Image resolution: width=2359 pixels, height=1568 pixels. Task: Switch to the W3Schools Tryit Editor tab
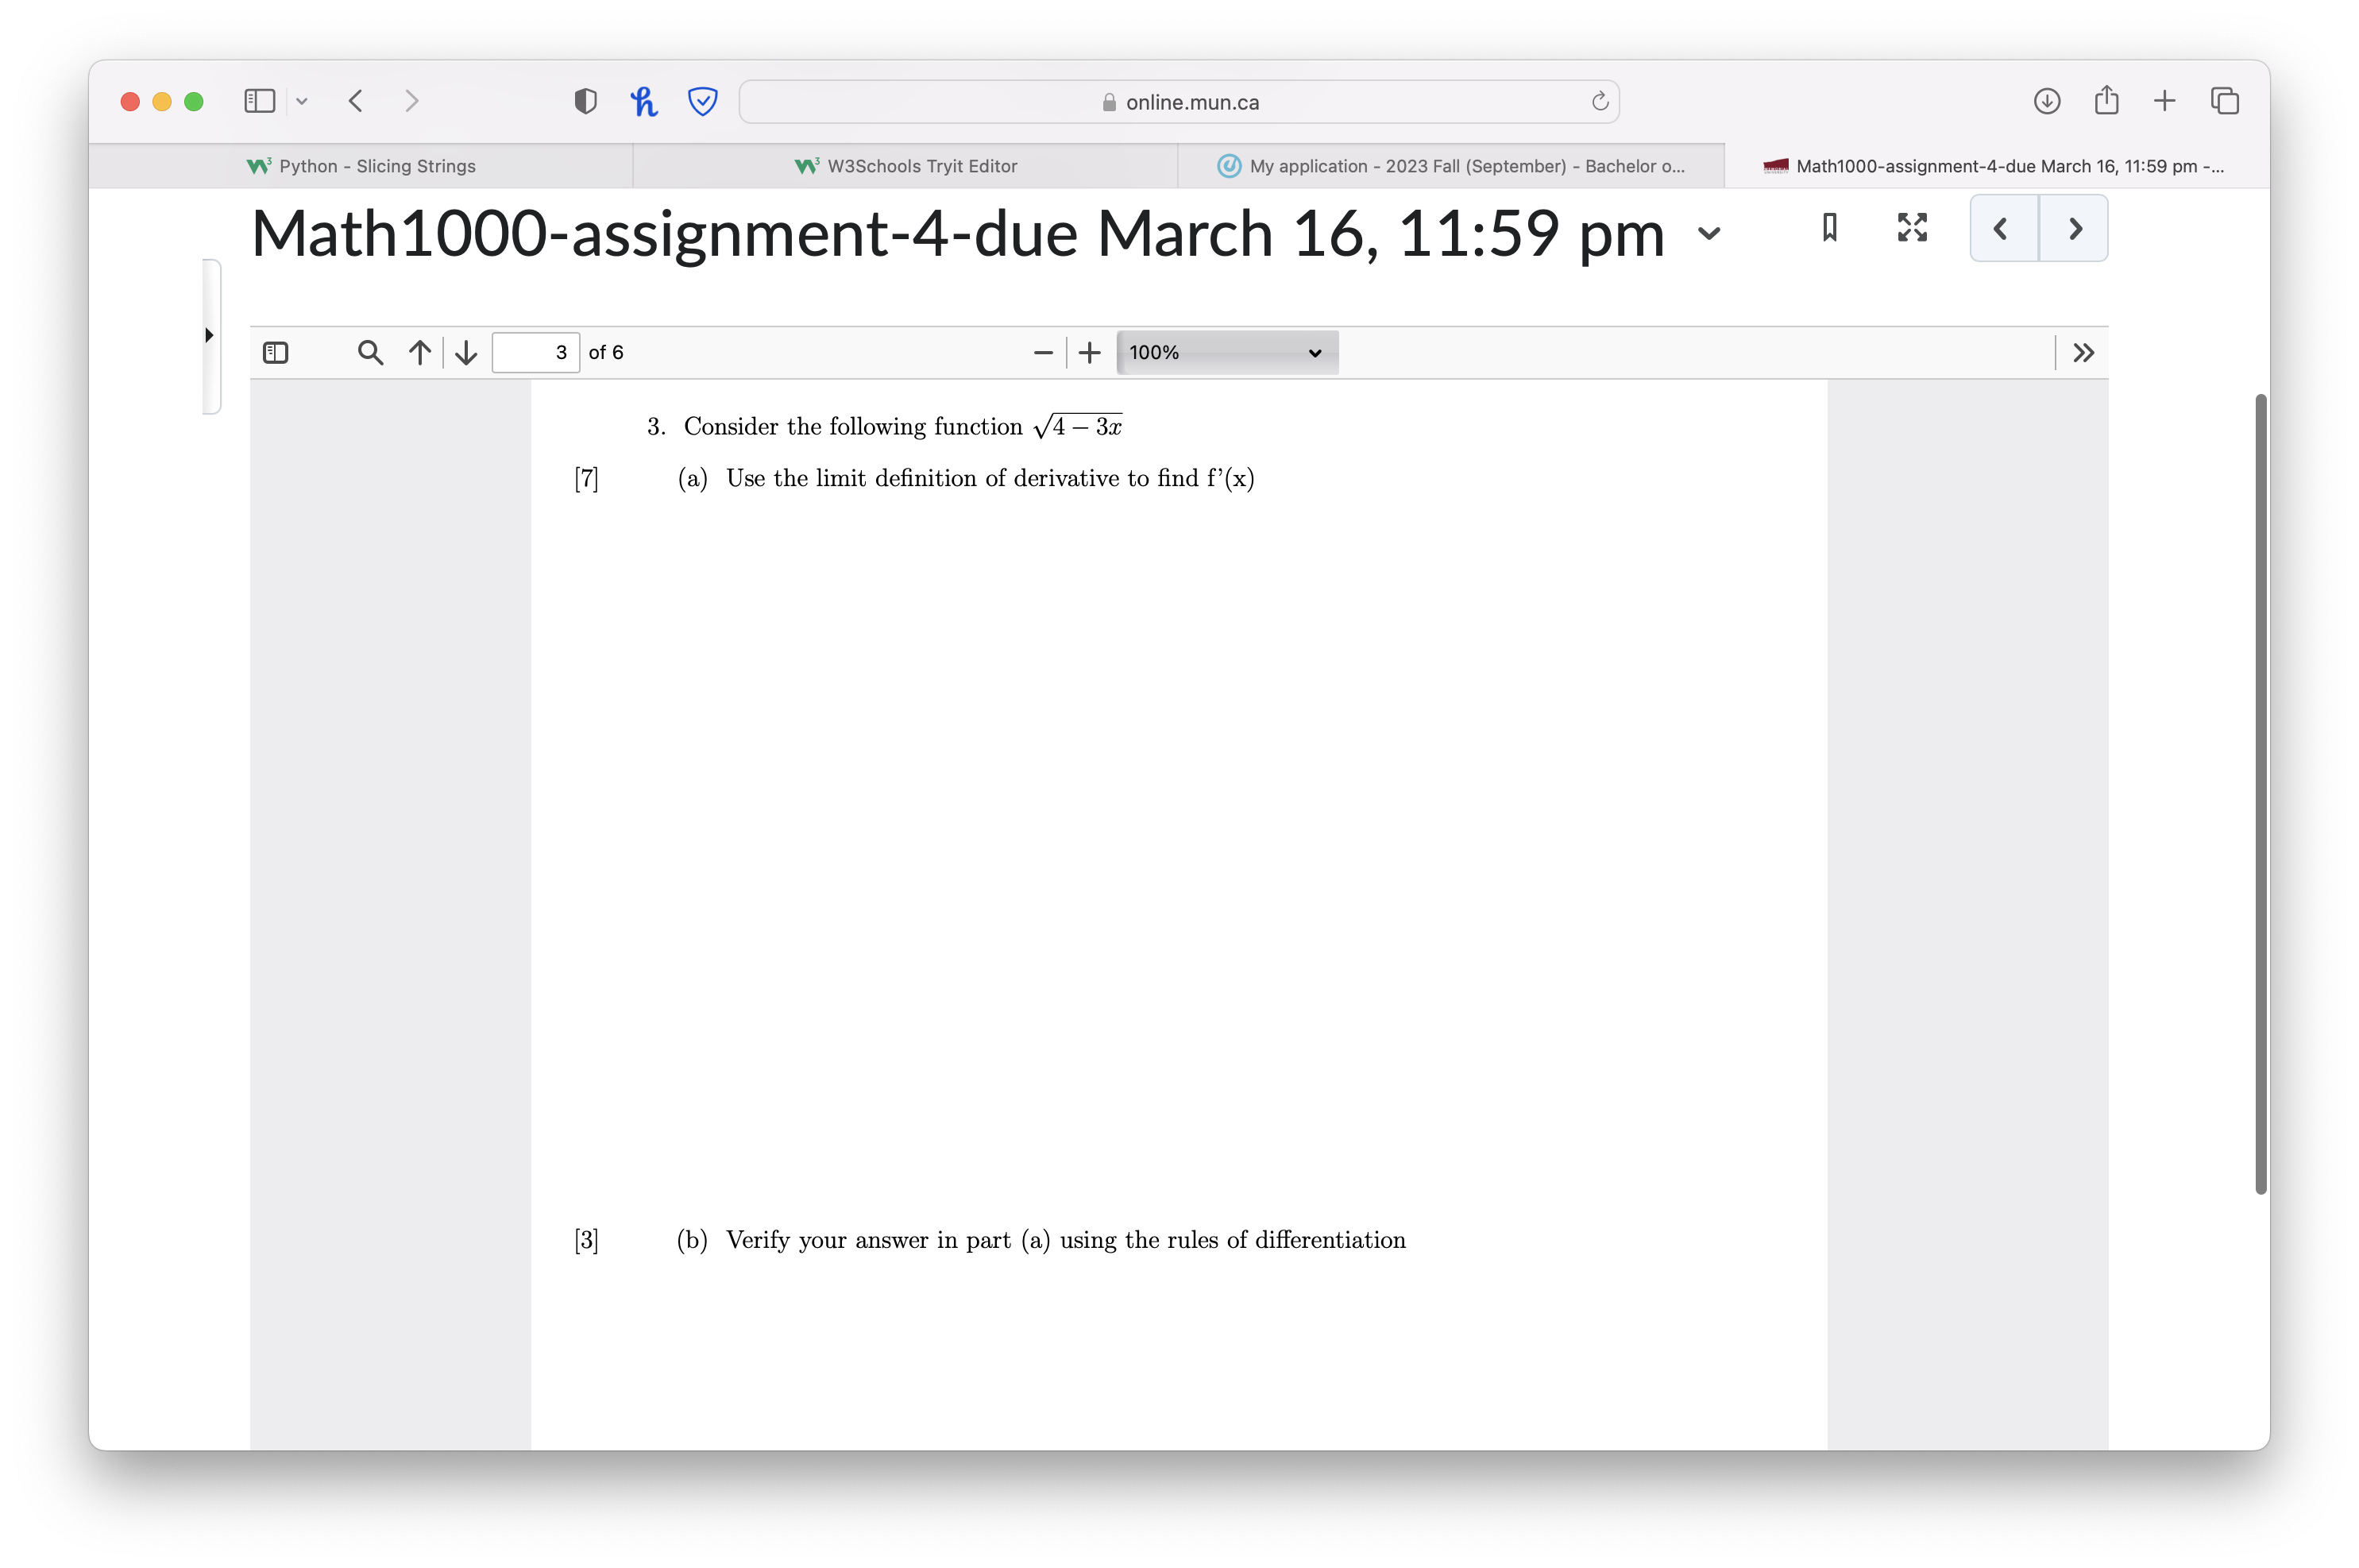coord(905,165)
